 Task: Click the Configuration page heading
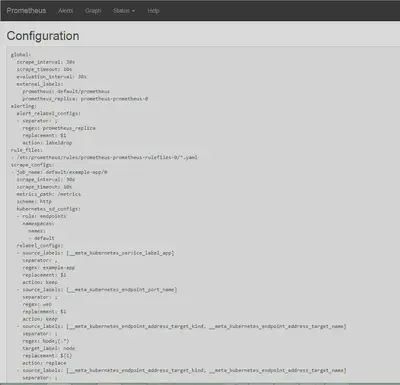pos(43,36)
